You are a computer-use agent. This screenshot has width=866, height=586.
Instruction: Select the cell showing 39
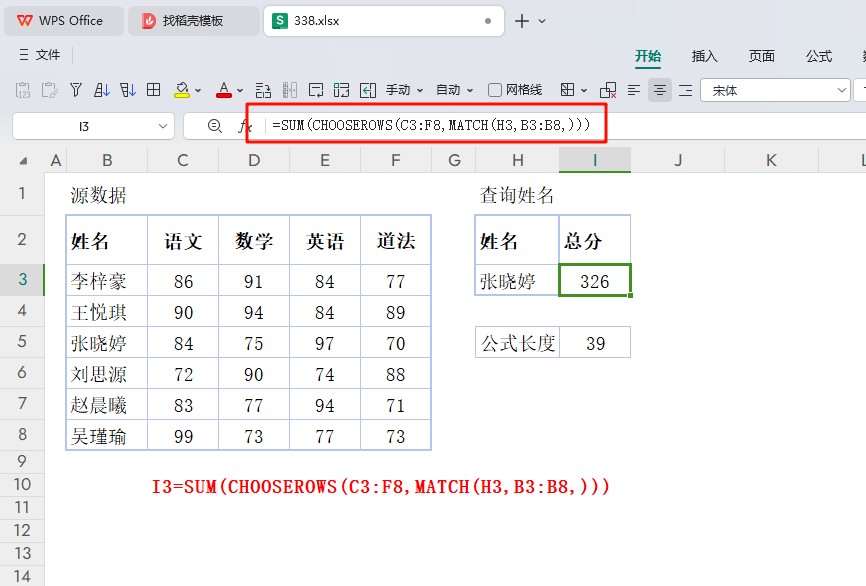pos(595,342)
